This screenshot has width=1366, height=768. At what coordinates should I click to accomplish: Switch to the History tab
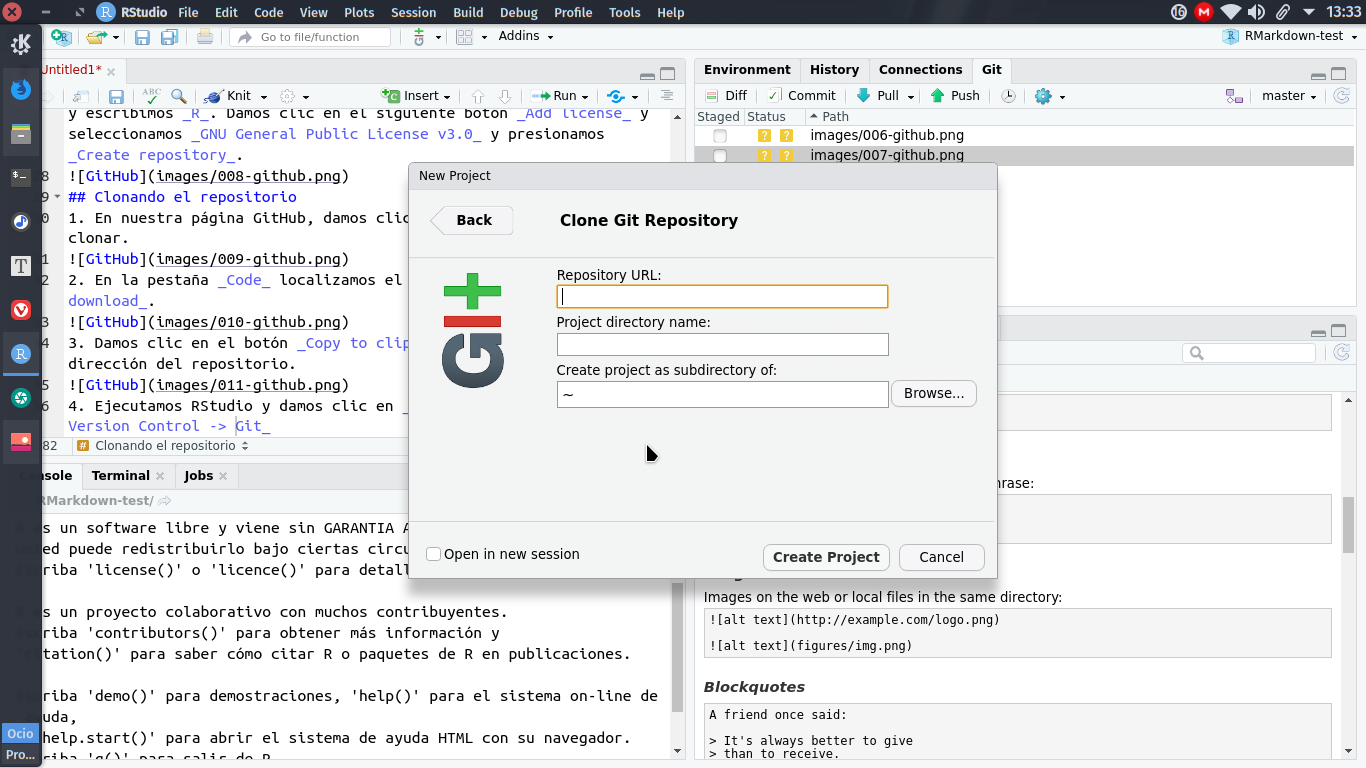834,70
